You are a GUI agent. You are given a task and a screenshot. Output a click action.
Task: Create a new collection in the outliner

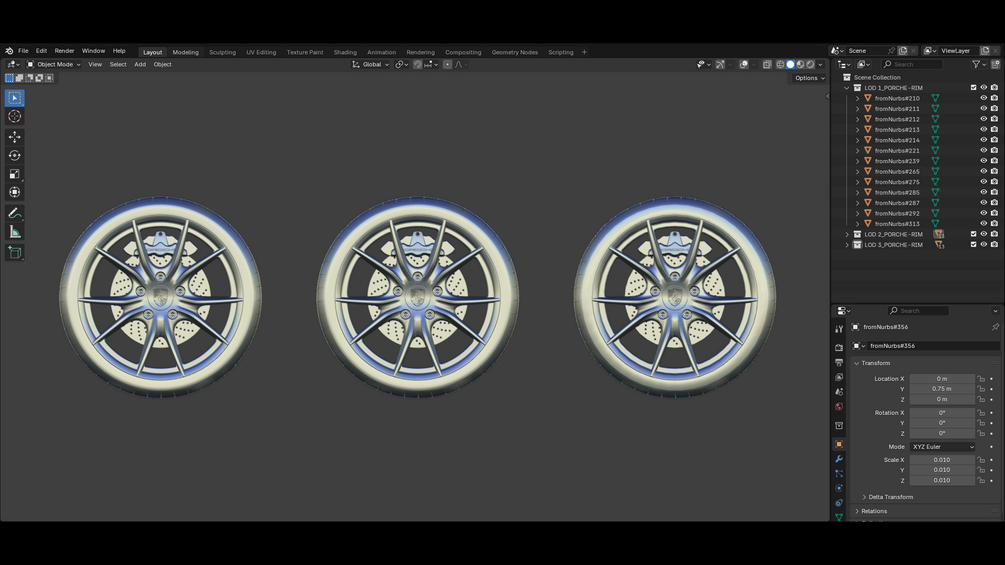point(995,64)
